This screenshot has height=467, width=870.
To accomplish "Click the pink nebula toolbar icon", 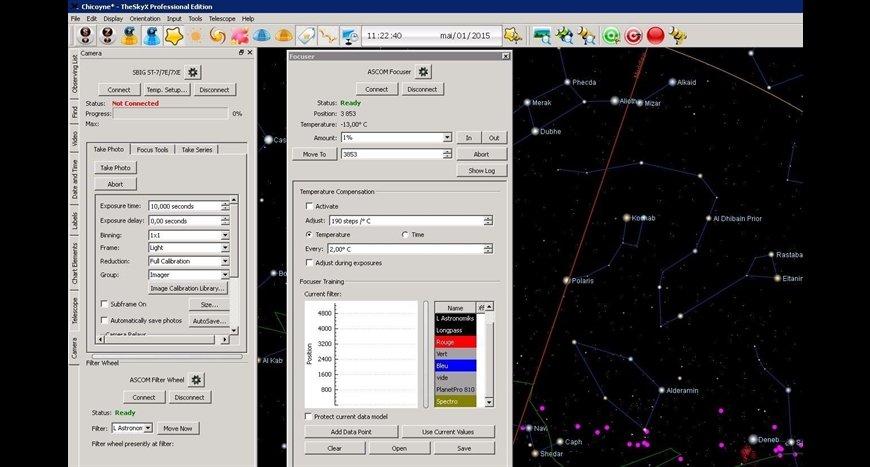I will [x=239, y=36].
